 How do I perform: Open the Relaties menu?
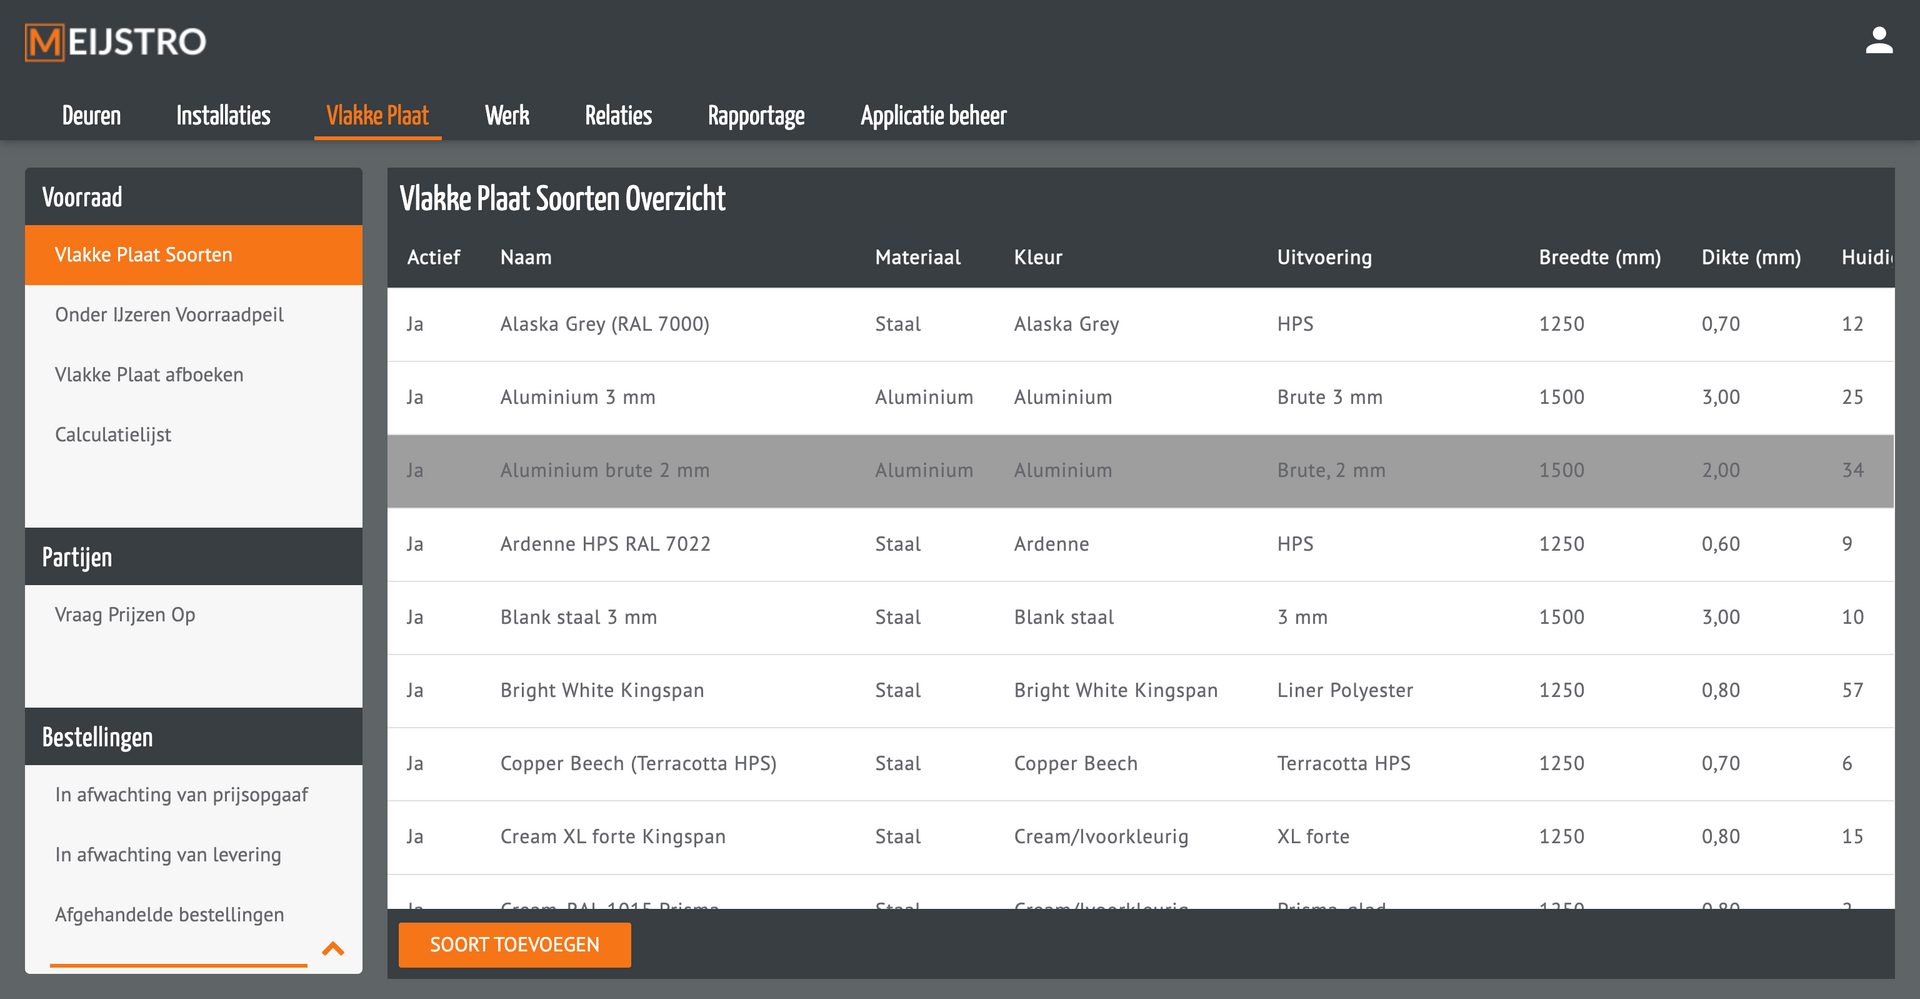(618, 116)
